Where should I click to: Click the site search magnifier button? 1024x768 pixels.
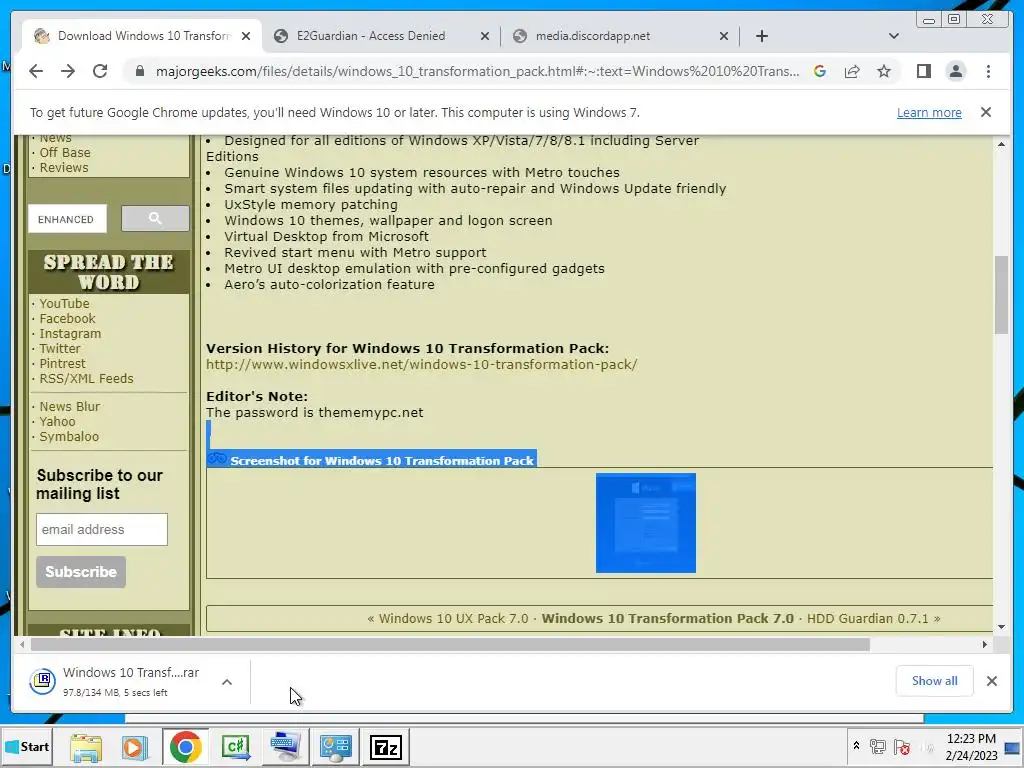click(155, 218)
